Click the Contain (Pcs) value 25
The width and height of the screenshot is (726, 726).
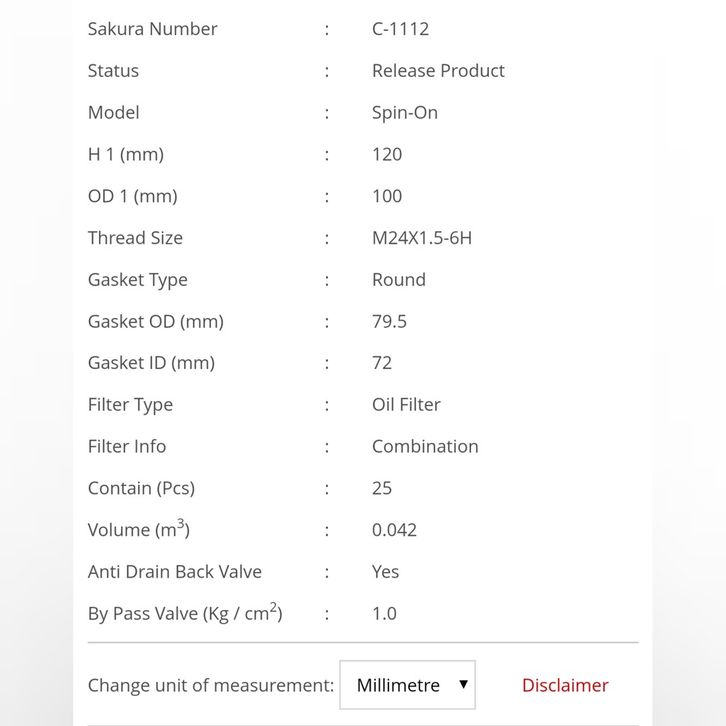click(382, 488)
